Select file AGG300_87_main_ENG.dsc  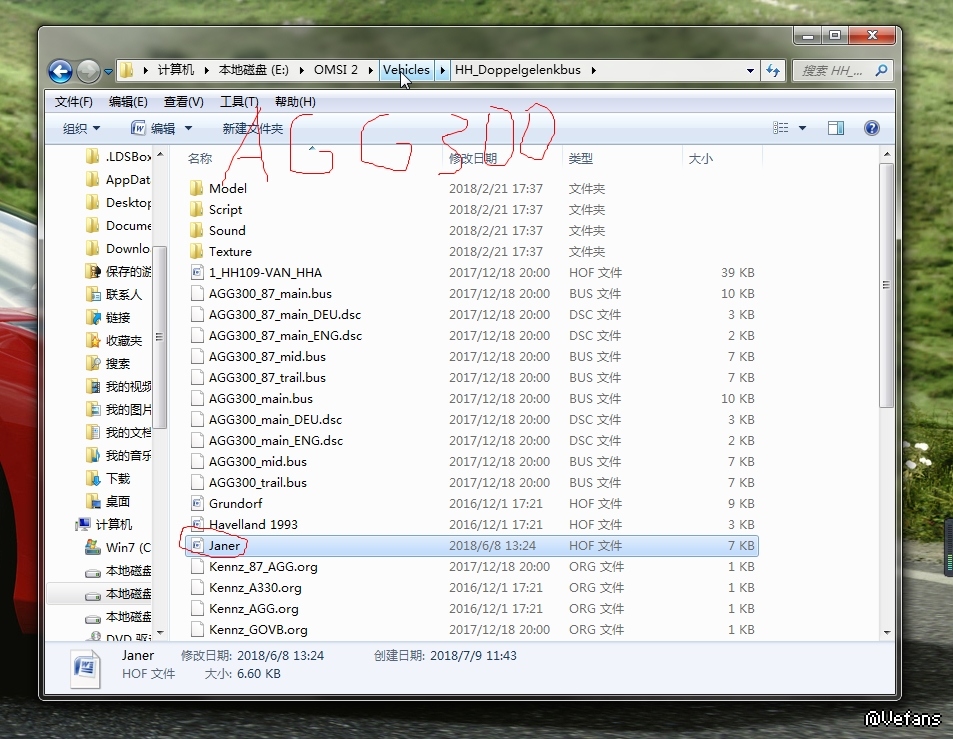click(285, 335)
